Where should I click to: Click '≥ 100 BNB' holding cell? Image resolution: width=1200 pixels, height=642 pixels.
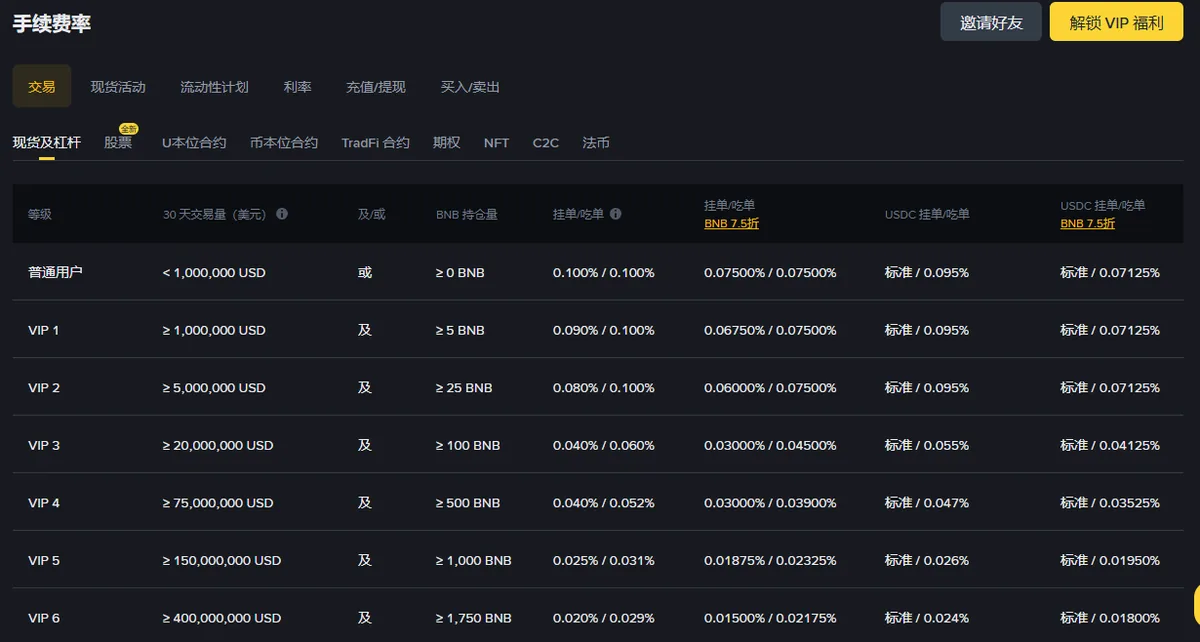(x=468, y=445)
